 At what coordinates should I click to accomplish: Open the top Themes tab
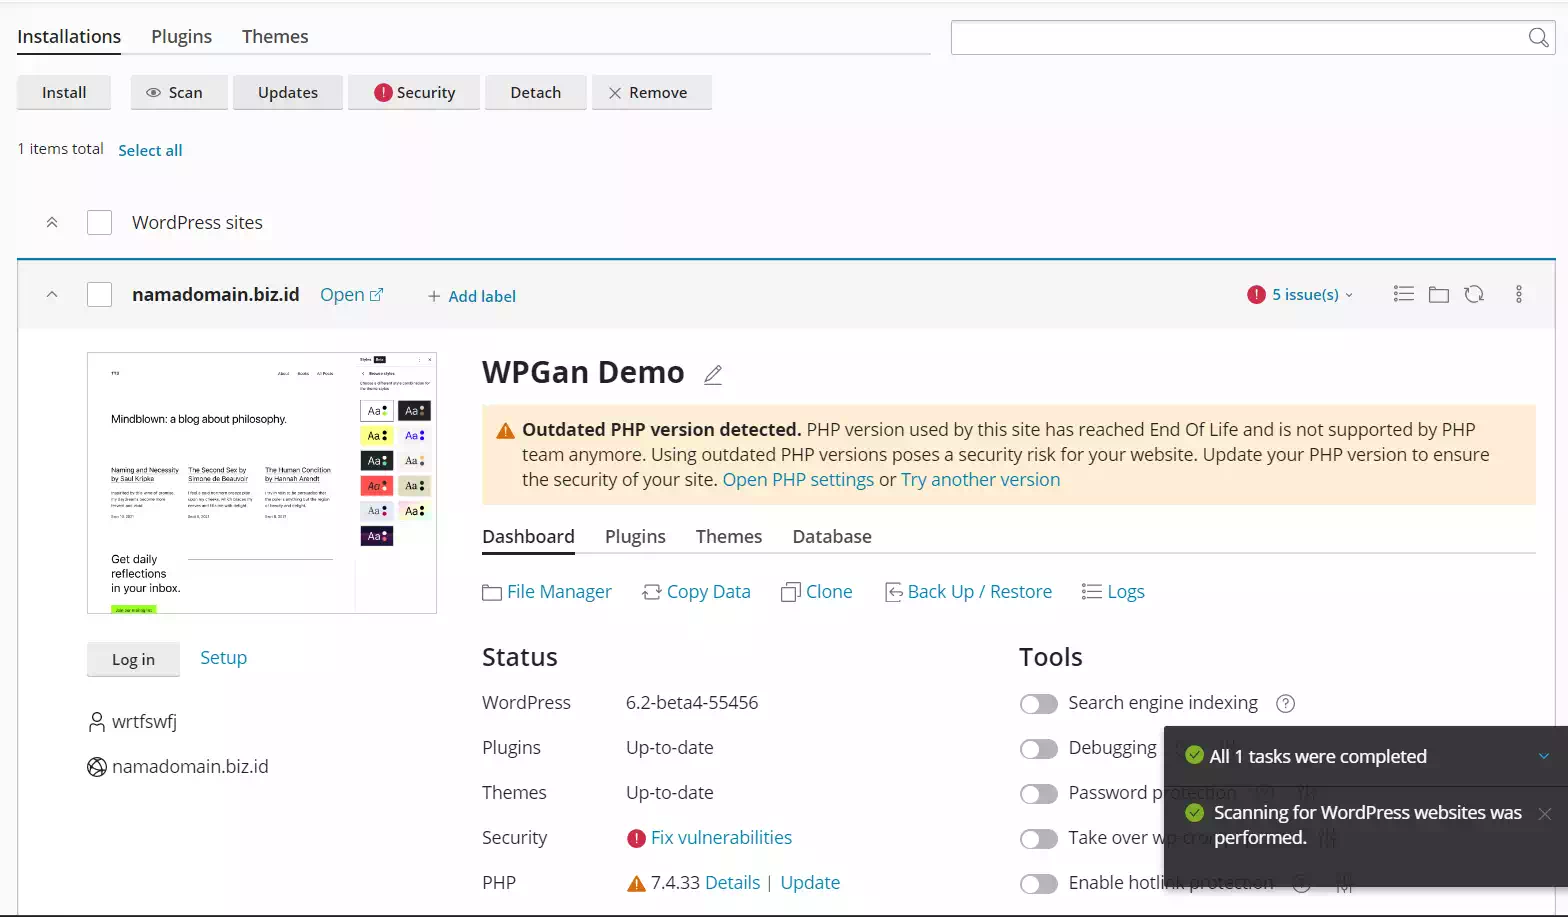(275, 36)
